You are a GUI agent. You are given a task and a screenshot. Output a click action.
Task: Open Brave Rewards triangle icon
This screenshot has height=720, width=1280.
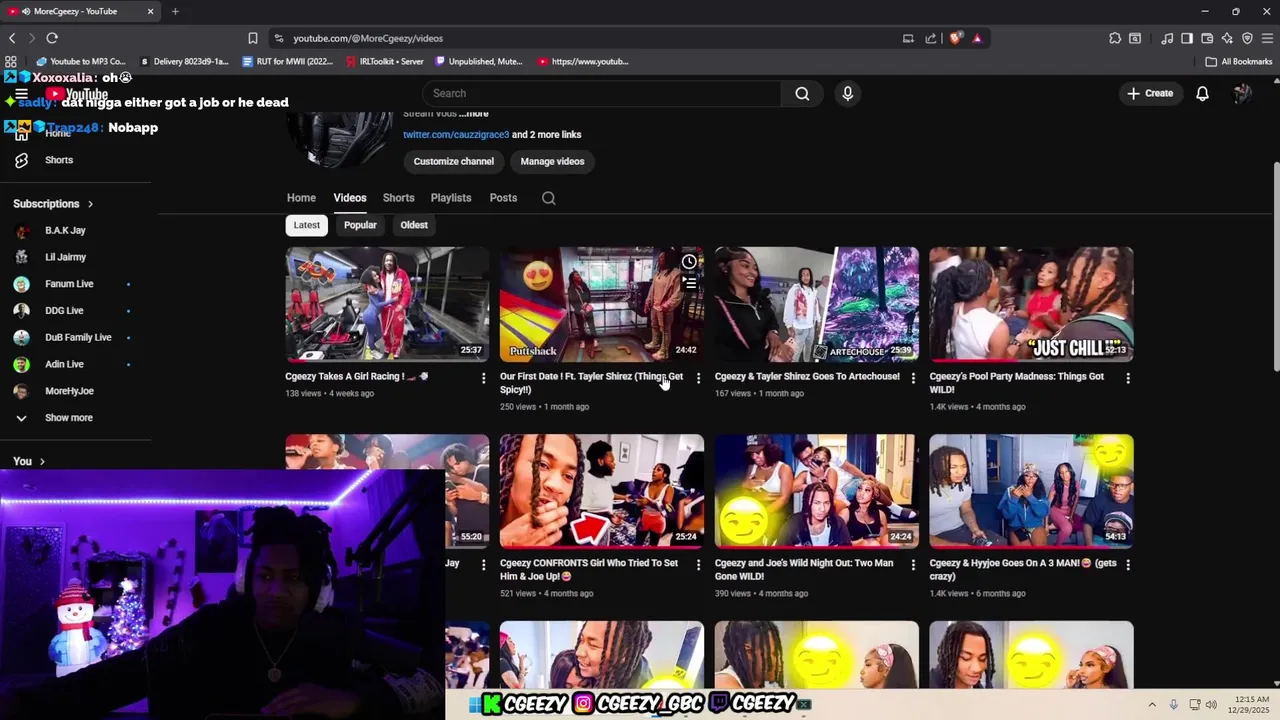pos(977,38)
